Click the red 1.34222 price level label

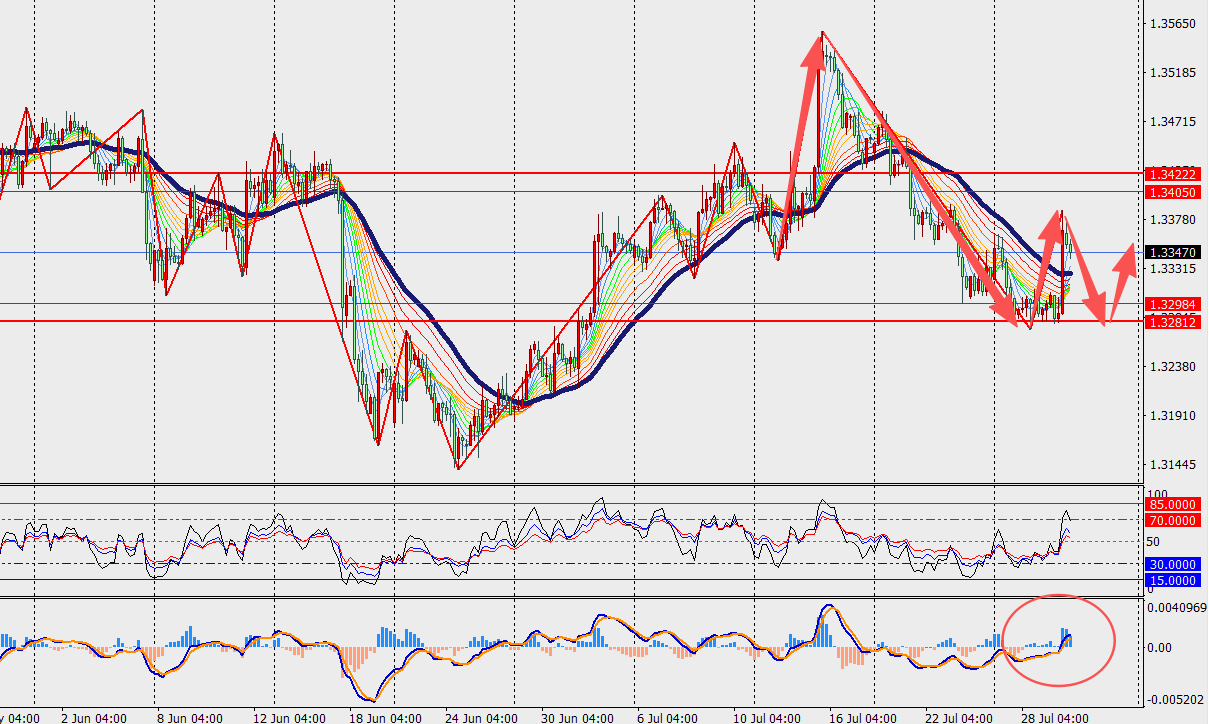(1173, 174)
